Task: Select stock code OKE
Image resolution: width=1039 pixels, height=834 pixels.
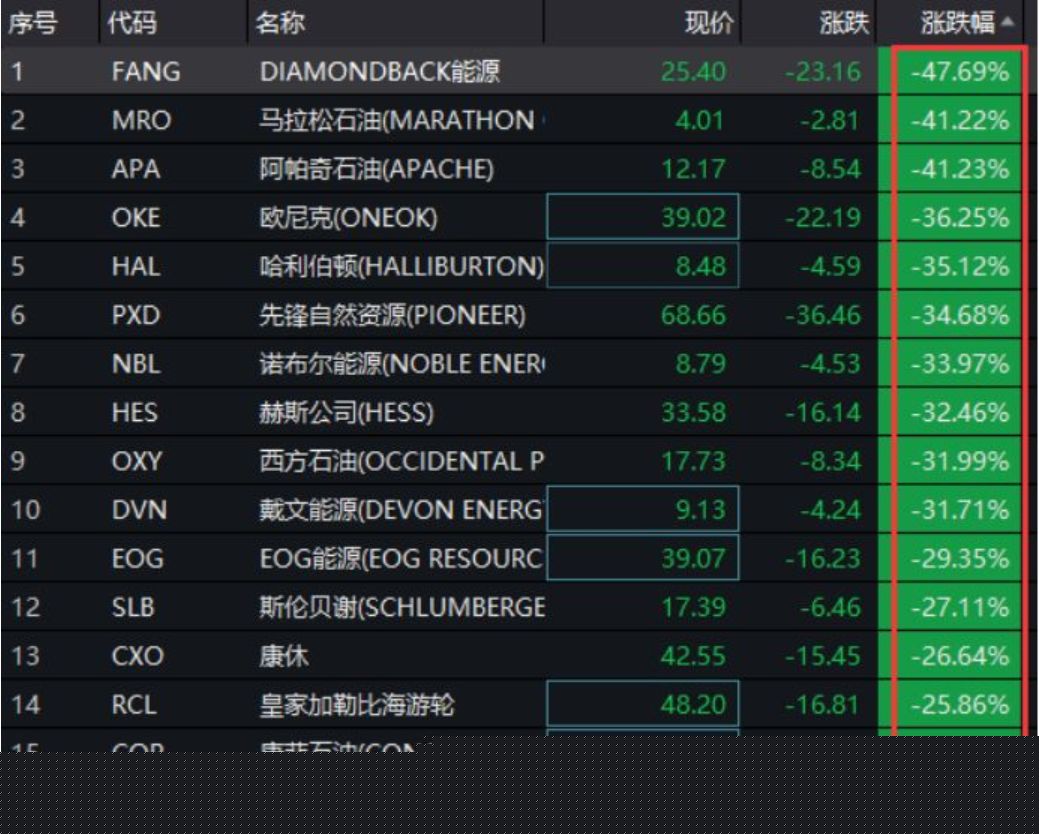Action: point(136,218)
